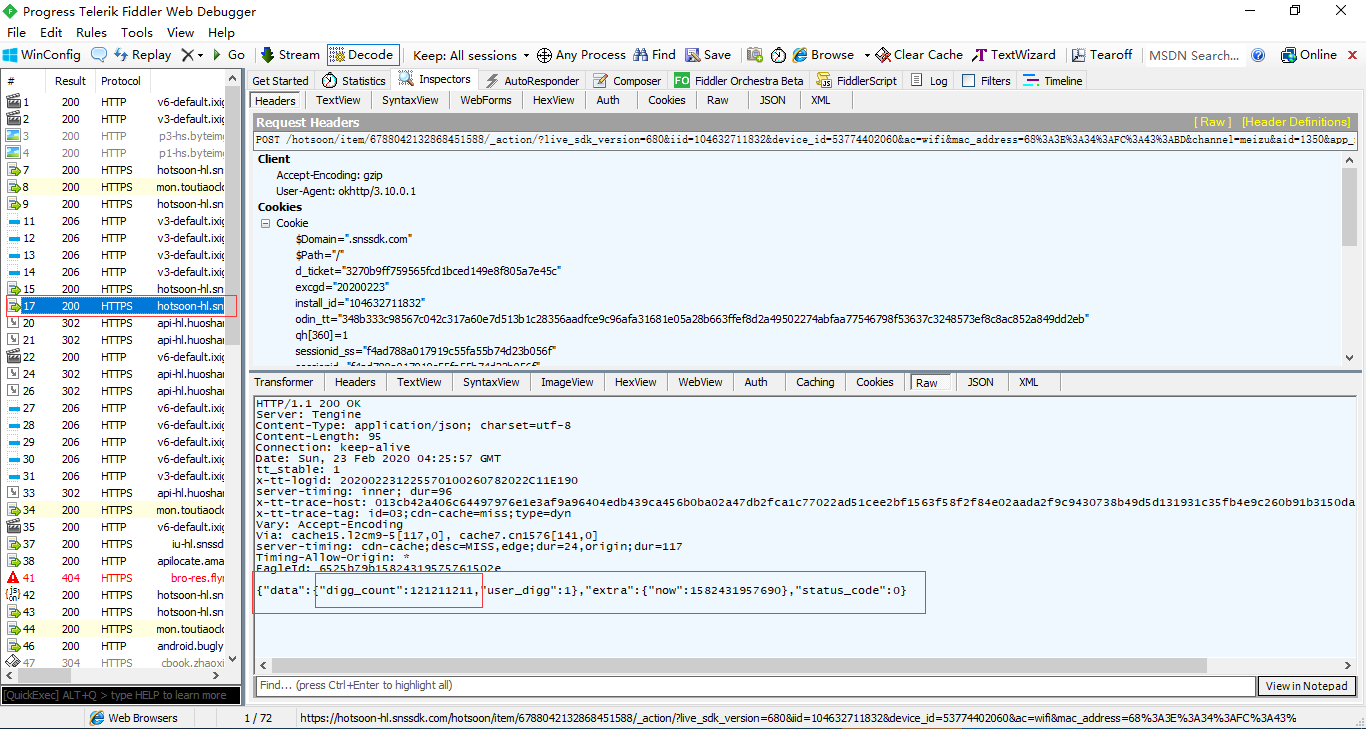Open the Help menu

pyautogui.click(x=221, y=33)
